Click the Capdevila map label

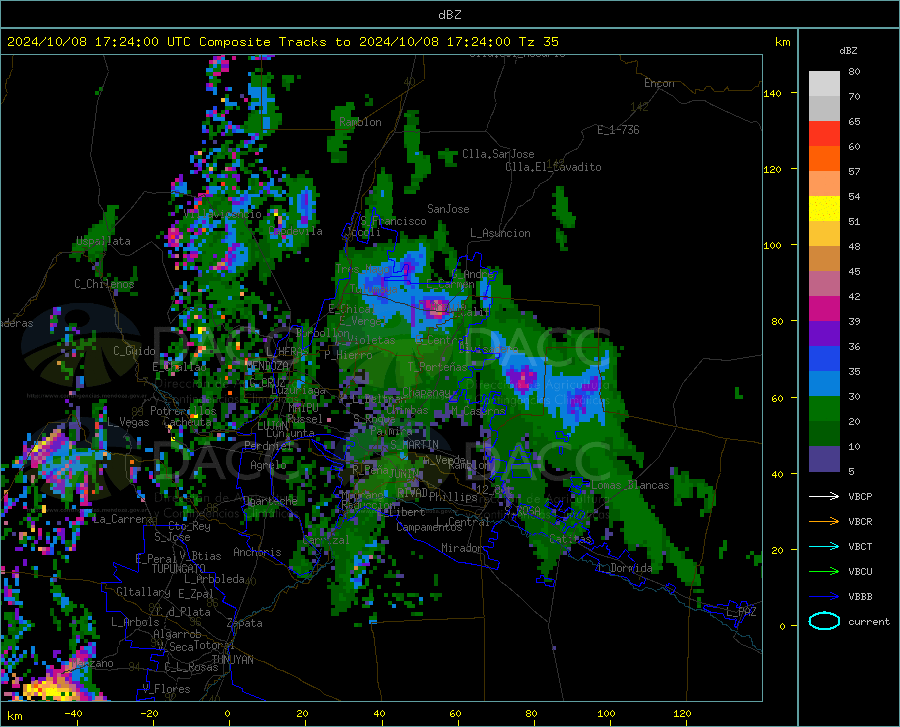coord(295,231)
